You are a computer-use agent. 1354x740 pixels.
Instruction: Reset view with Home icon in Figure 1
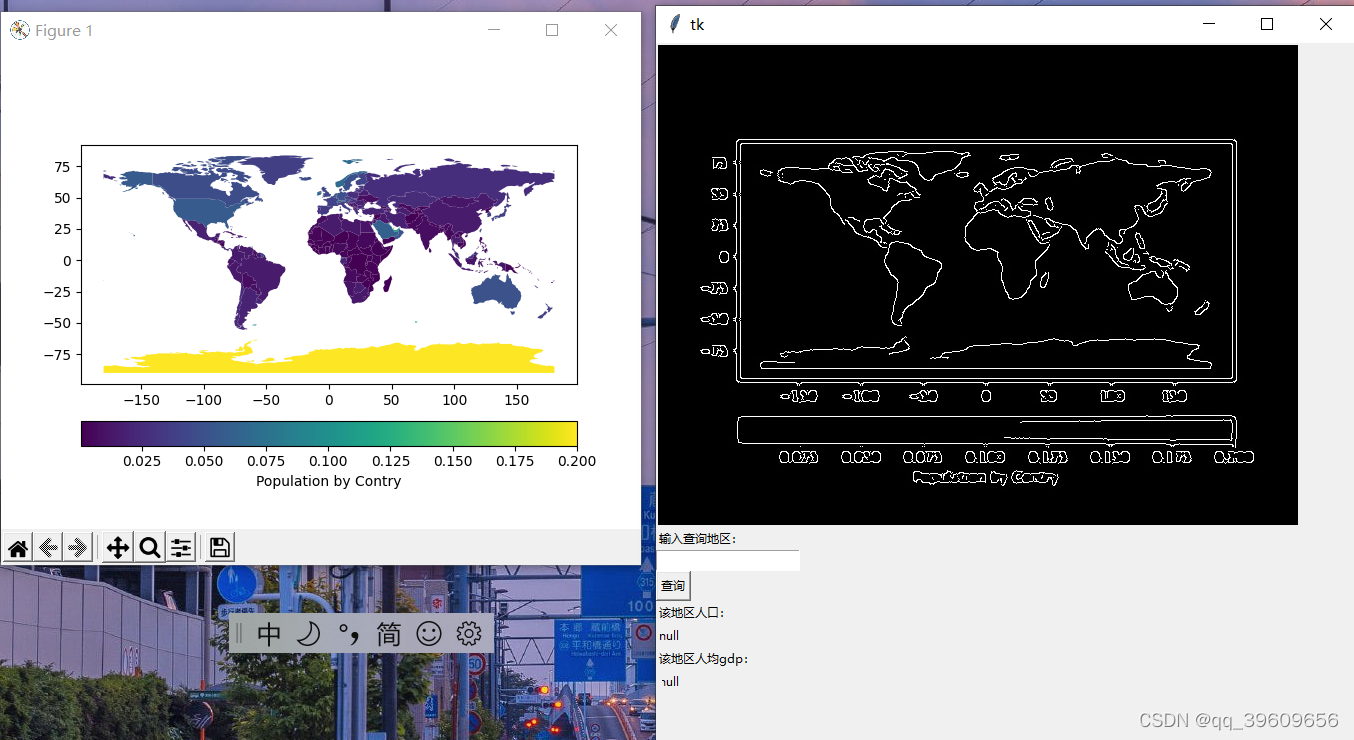tap(18, 548)
